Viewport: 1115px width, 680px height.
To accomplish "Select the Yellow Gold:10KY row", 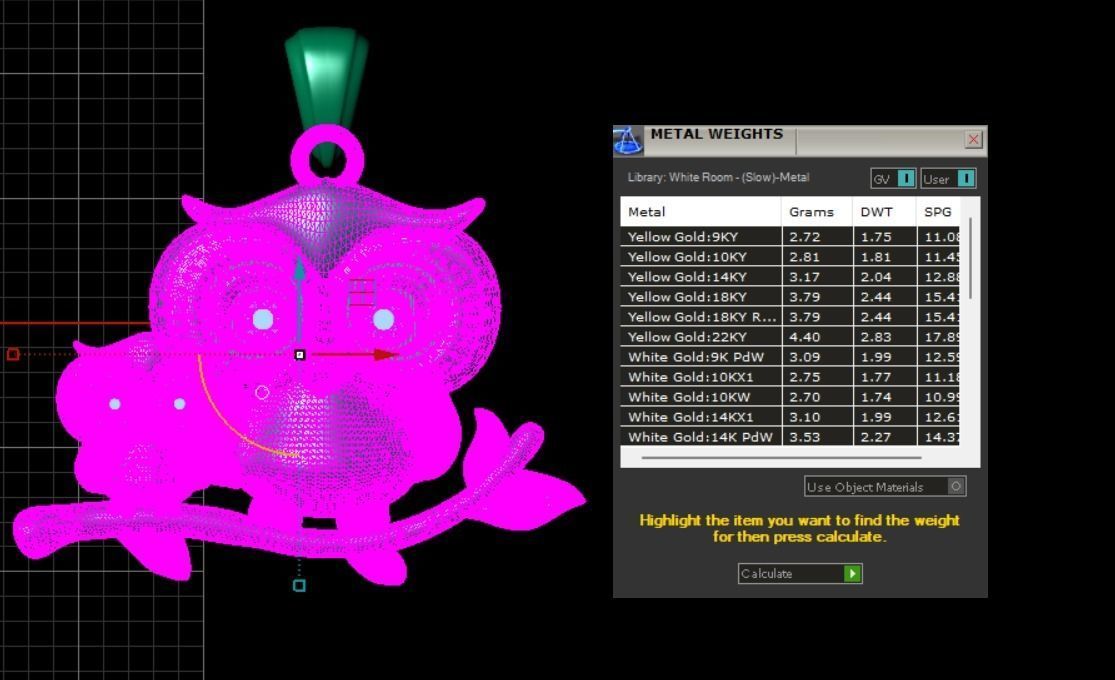I will coord(790,257).
